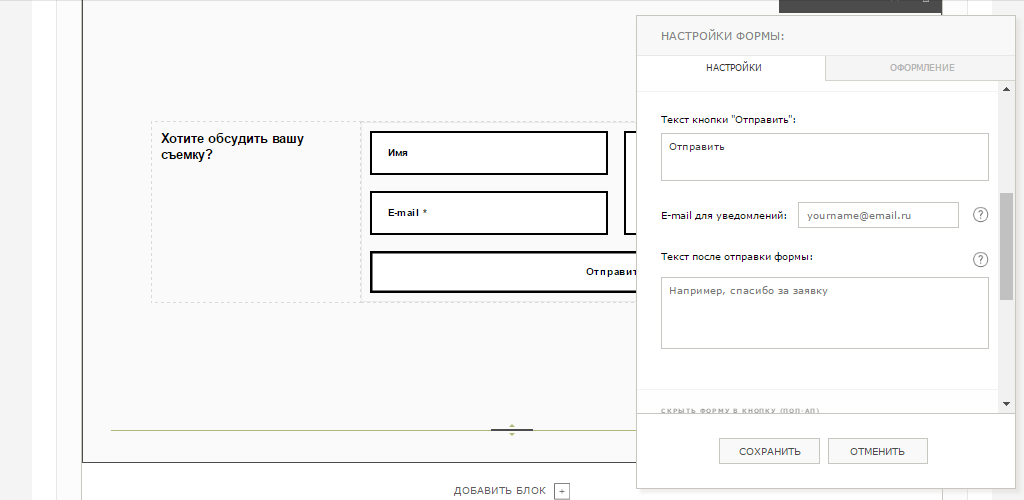Open the ОФОРМЛЕНИЕ tab

tap(921, 68)
